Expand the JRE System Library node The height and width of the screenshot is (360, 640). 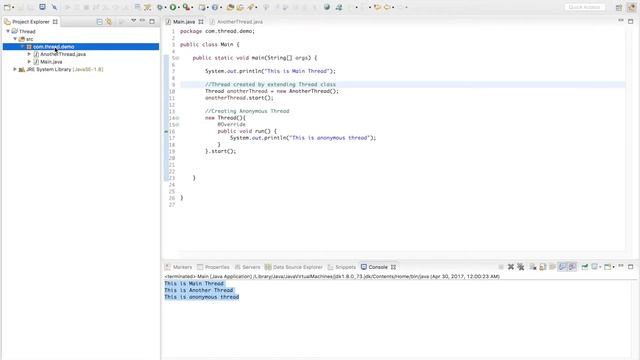tap(15, 69)
